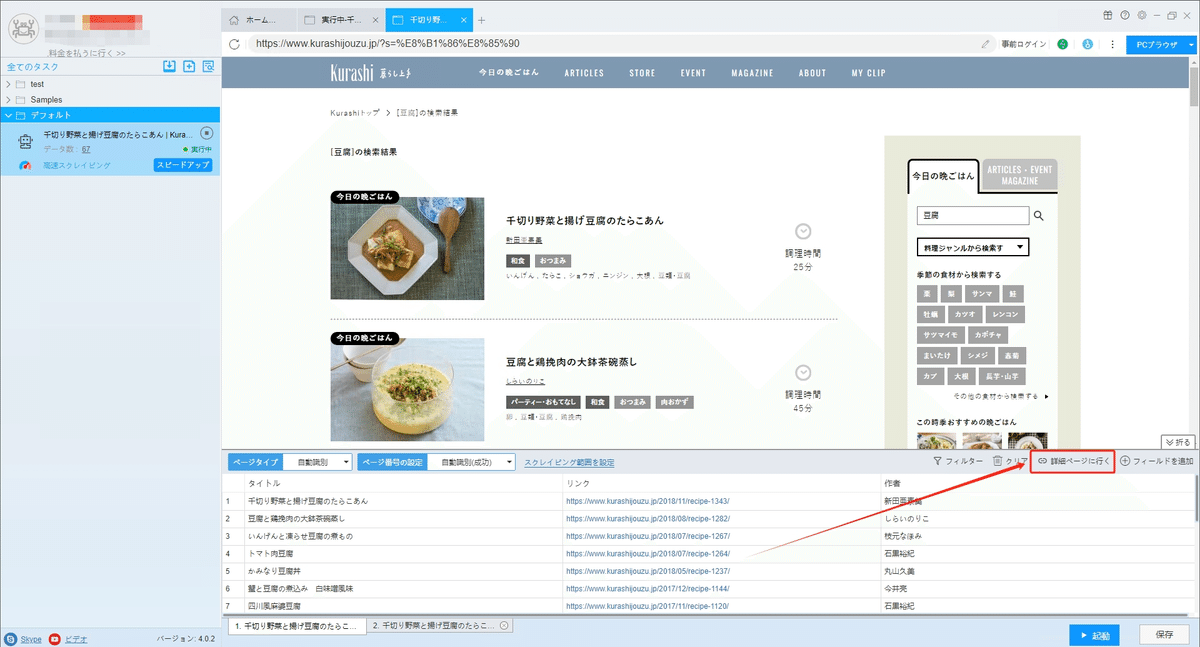The image size is (1200, 647).
Task: Open MY CLIP in the site navigation
Action: click(x=870, y=73)
